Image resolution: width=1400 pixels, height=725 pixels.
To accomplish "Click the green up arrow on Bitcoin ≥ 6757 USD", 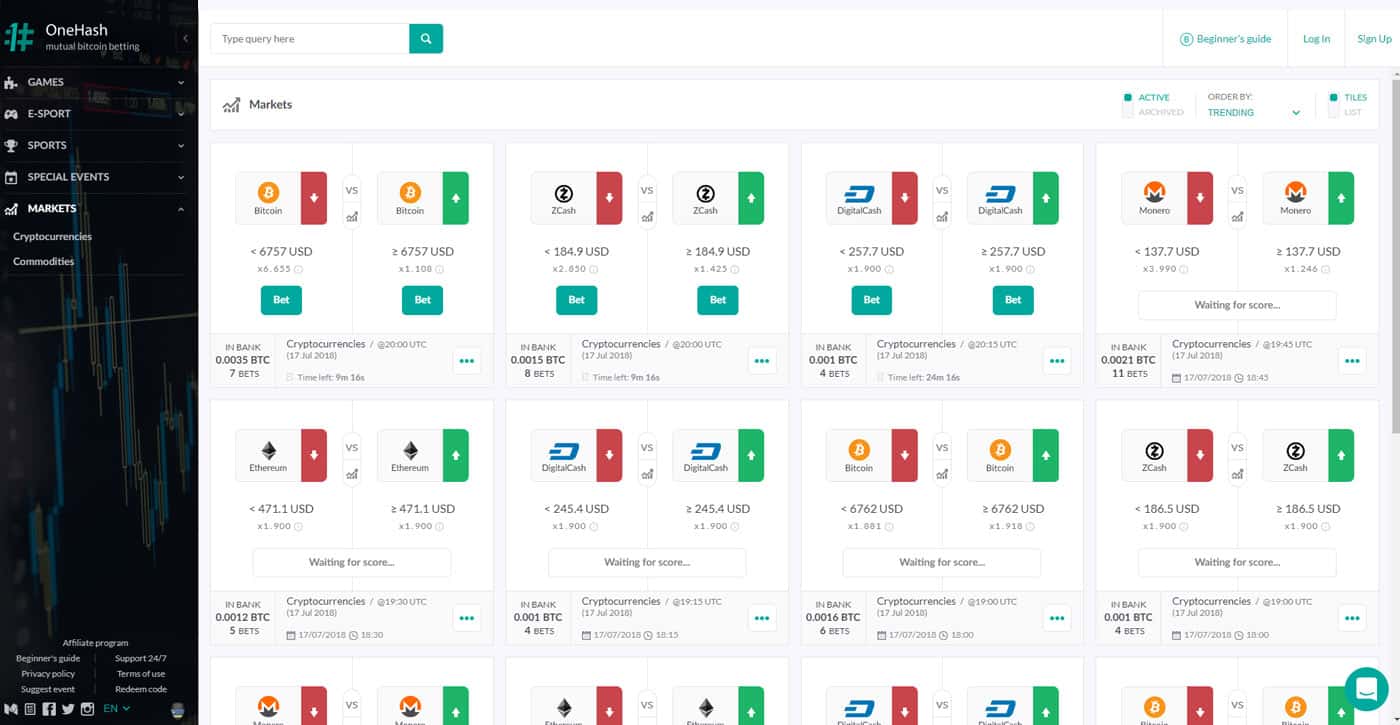I will coord(456,198).
